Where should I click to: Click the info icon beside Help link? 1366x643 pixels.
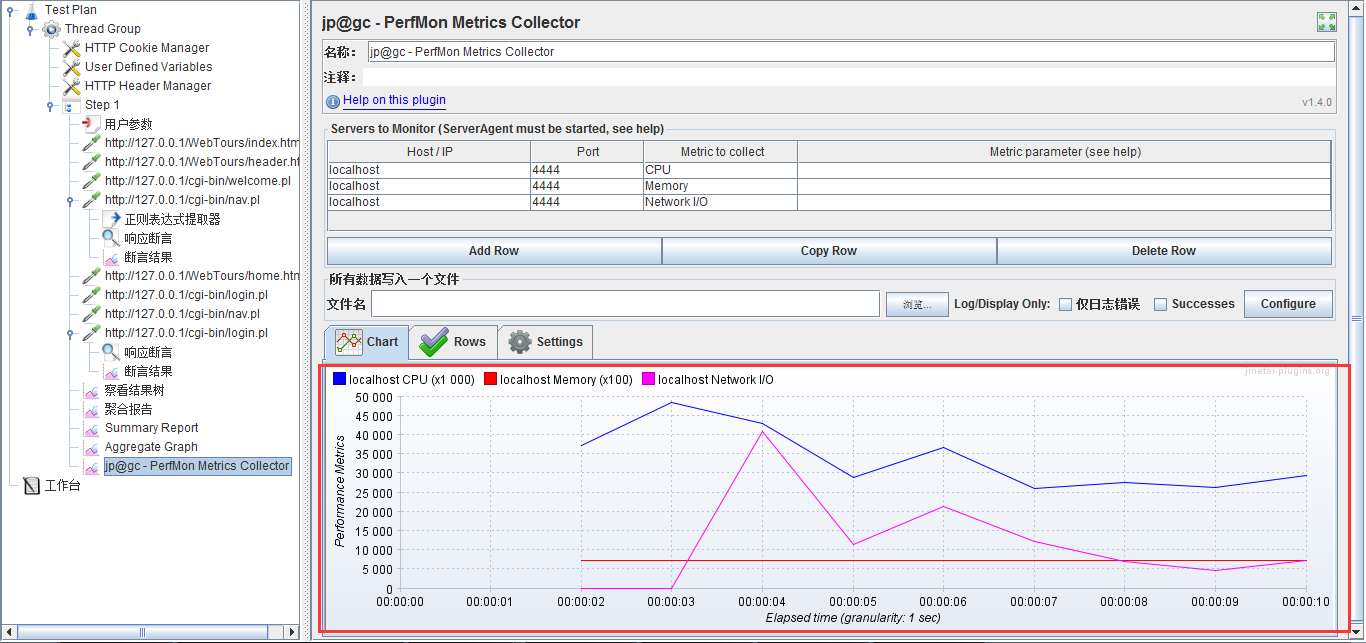[x=333, y=102]
